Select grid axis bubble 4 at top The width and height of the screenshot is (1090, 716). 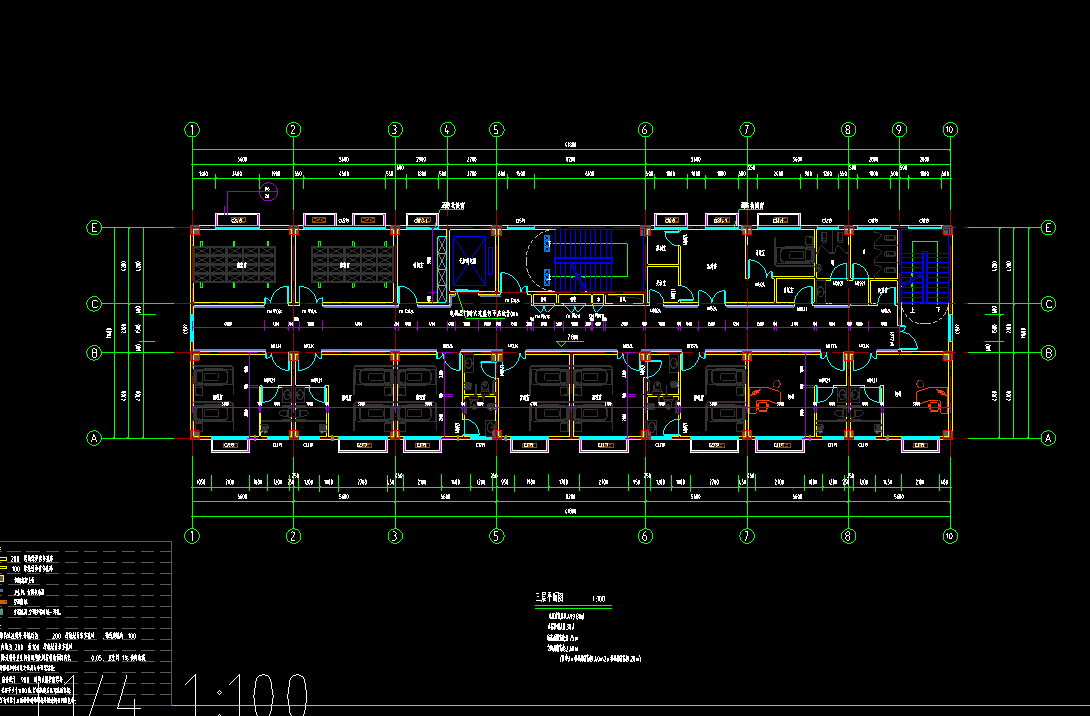point(447,130)
